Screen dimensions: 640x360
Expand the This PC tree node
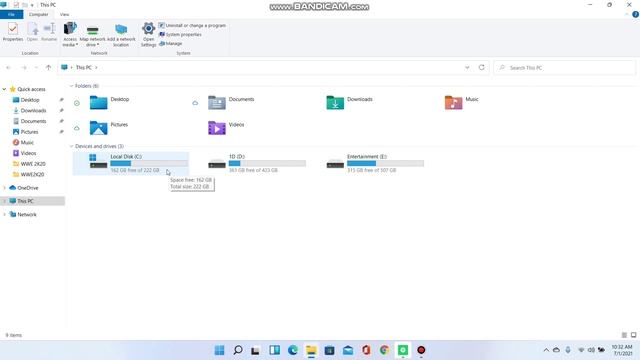point(4,201)
